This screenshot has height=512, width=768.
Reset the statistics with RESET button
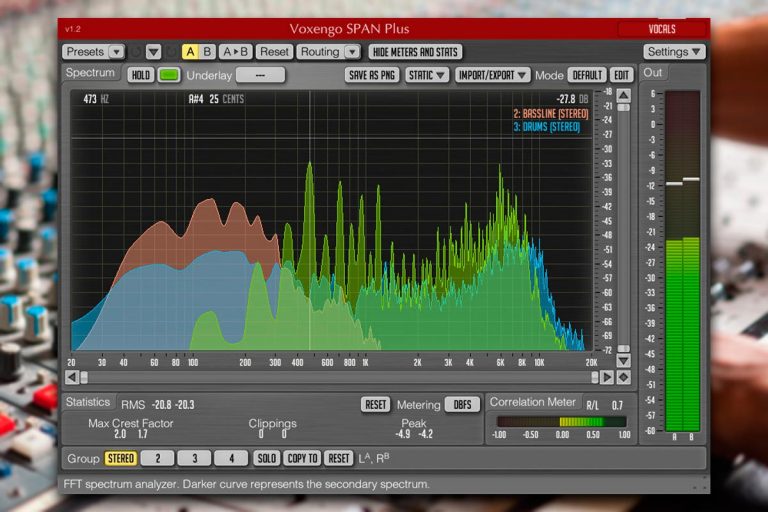tap(376, 405)
